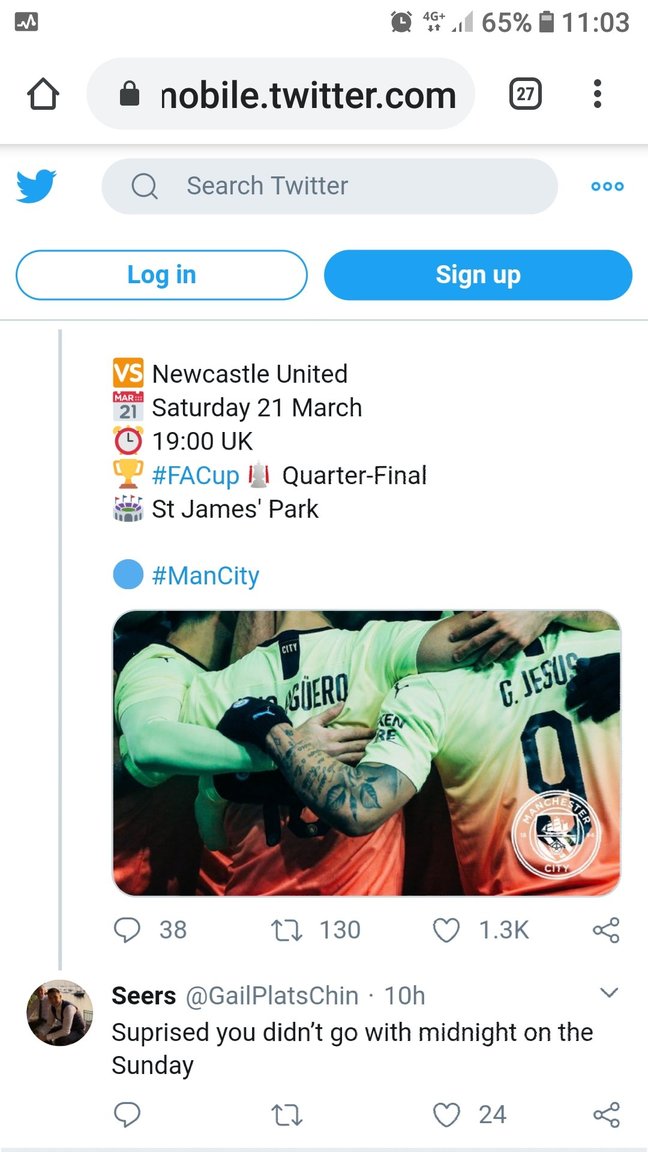The height and width of the screenshot is (1152, 648).
Task: Open the #ManCity hashtag link
Action: (x=205, y=576)
